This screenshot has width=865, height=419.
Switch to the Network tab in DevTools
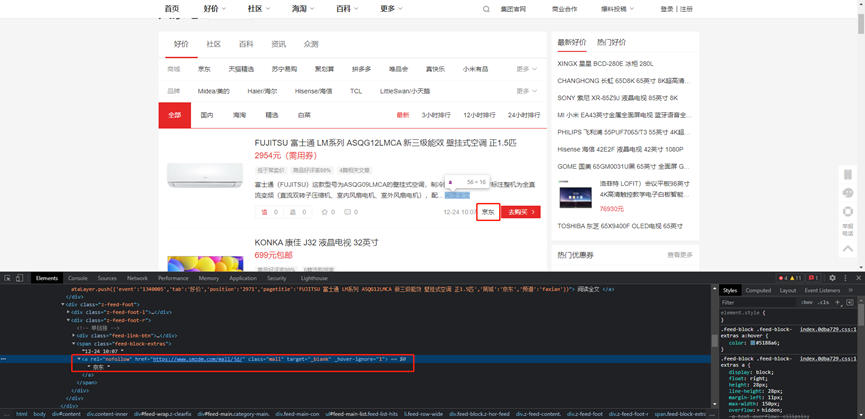[x=137, y=278]
